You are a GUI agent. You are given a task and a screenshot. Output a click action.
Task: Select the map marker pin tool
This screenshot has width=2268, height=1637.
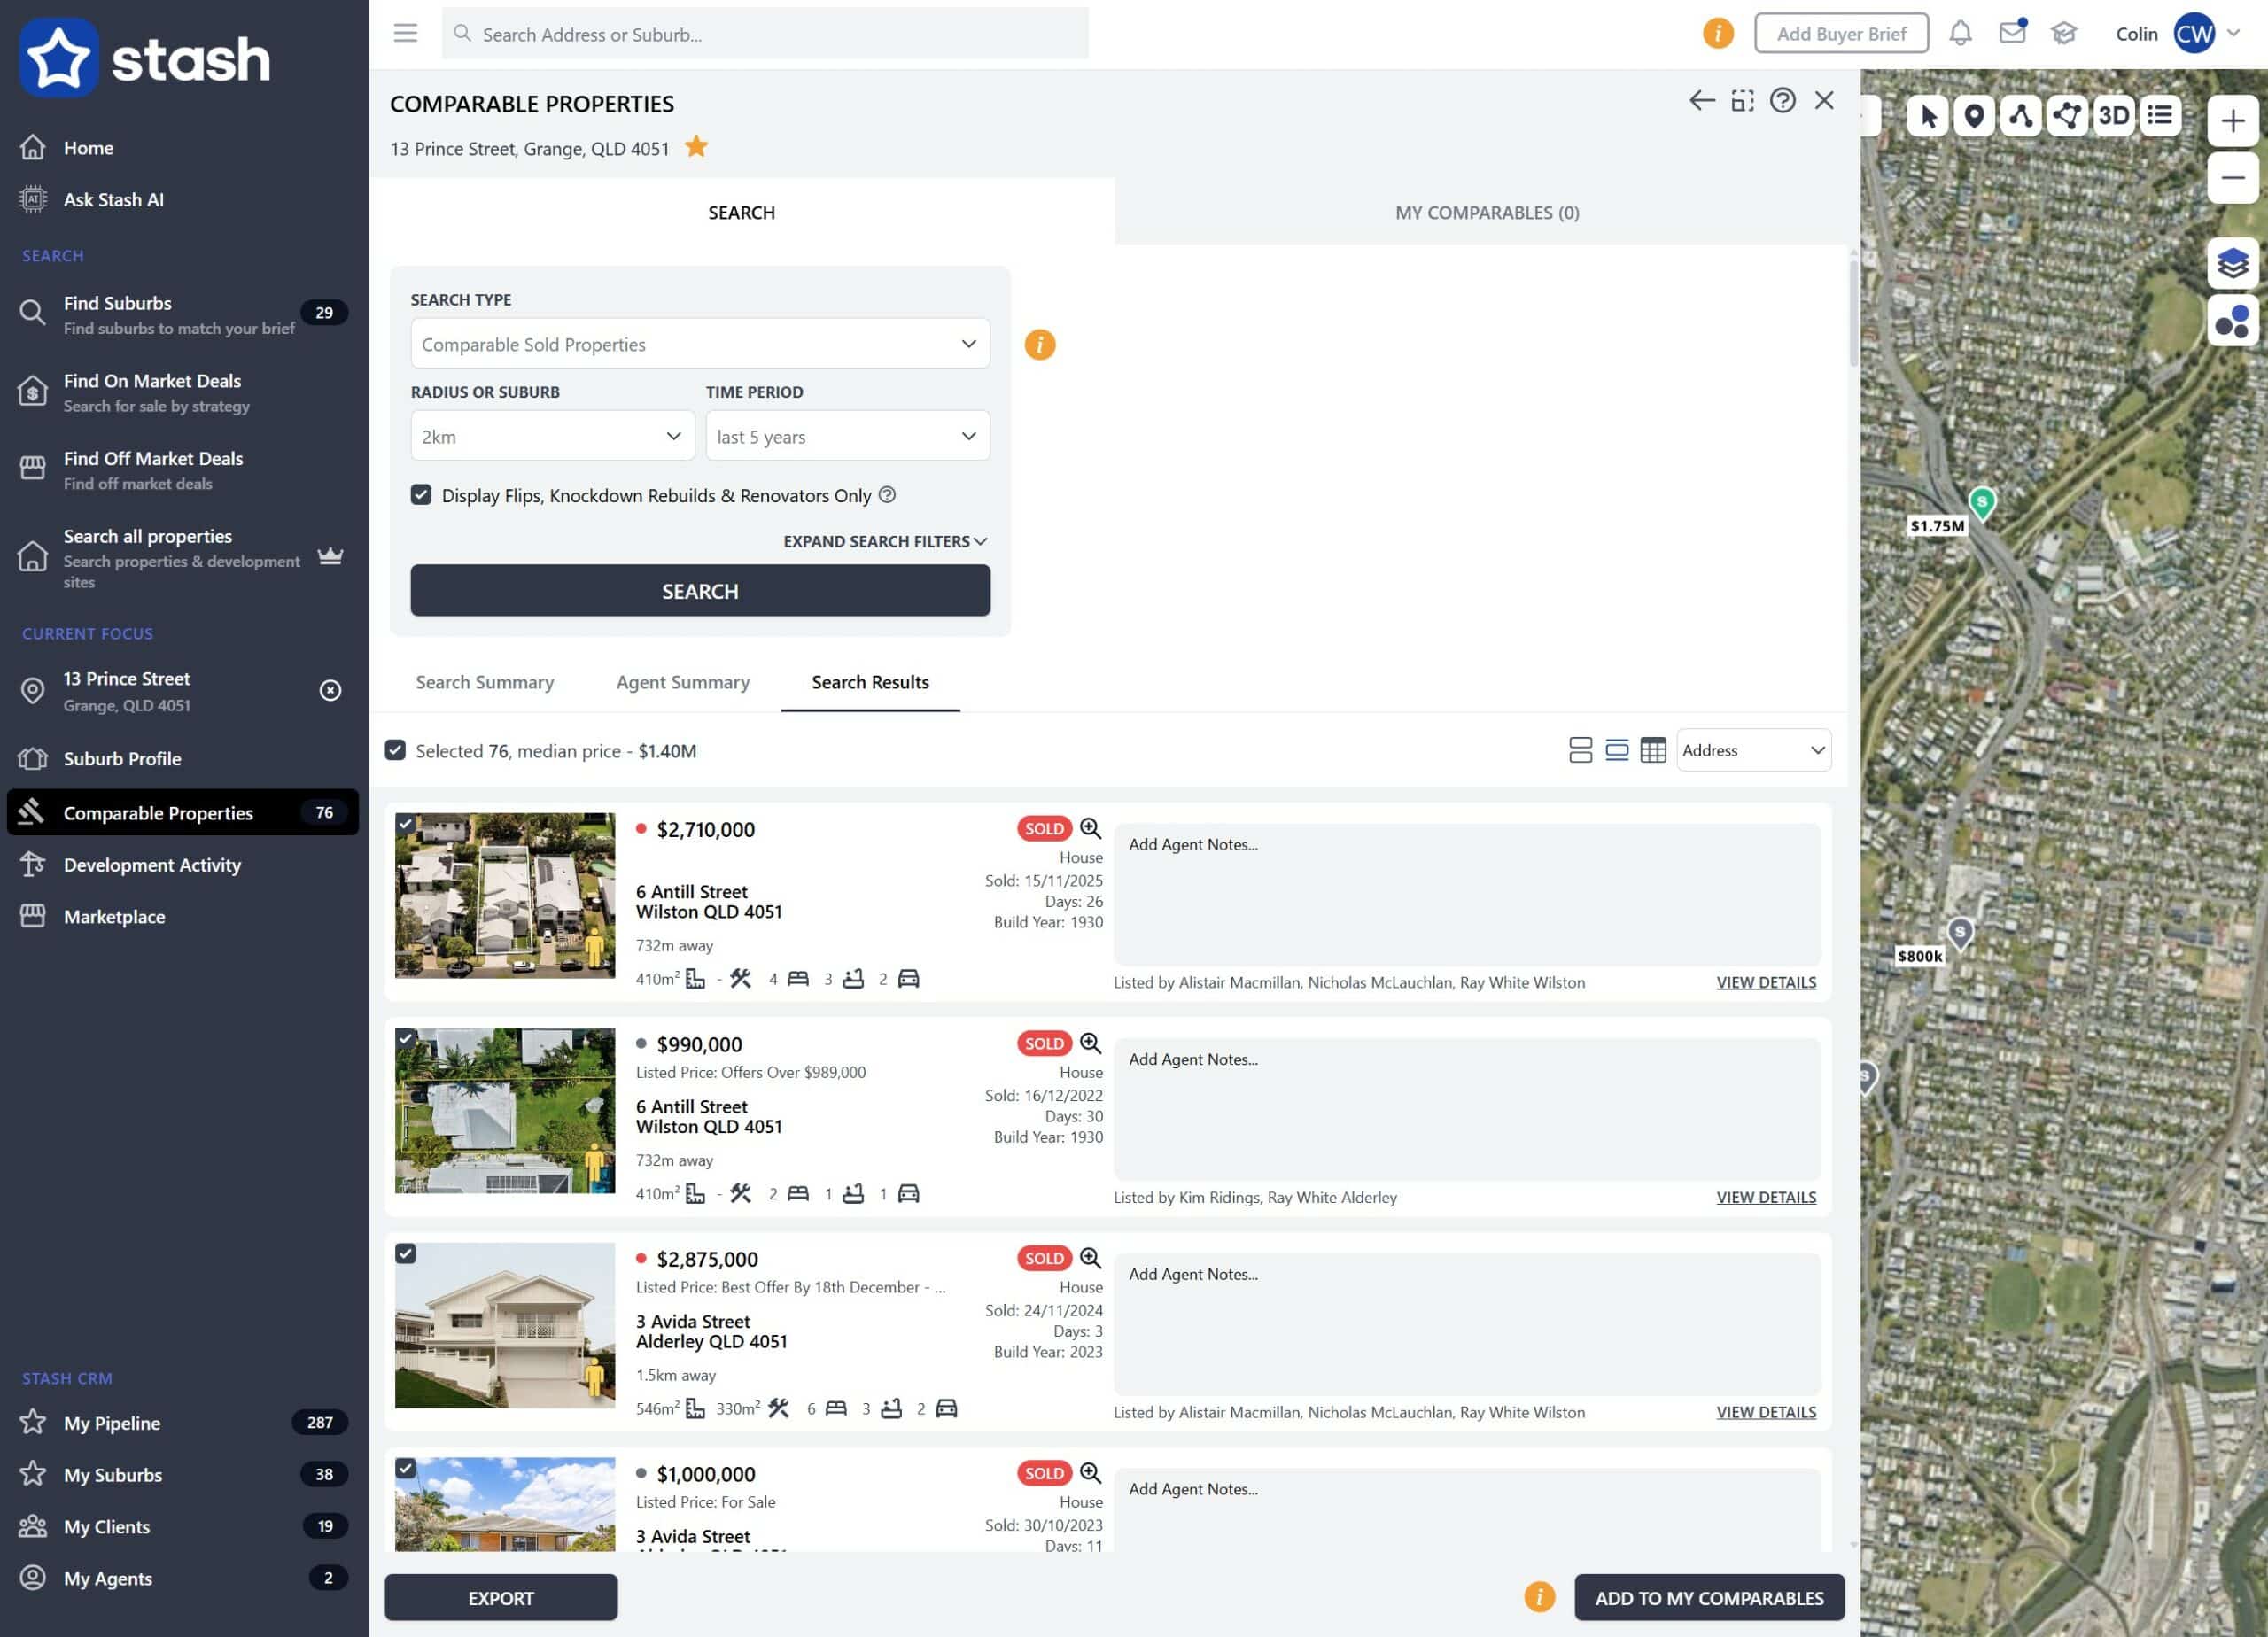click(1974, 116)
